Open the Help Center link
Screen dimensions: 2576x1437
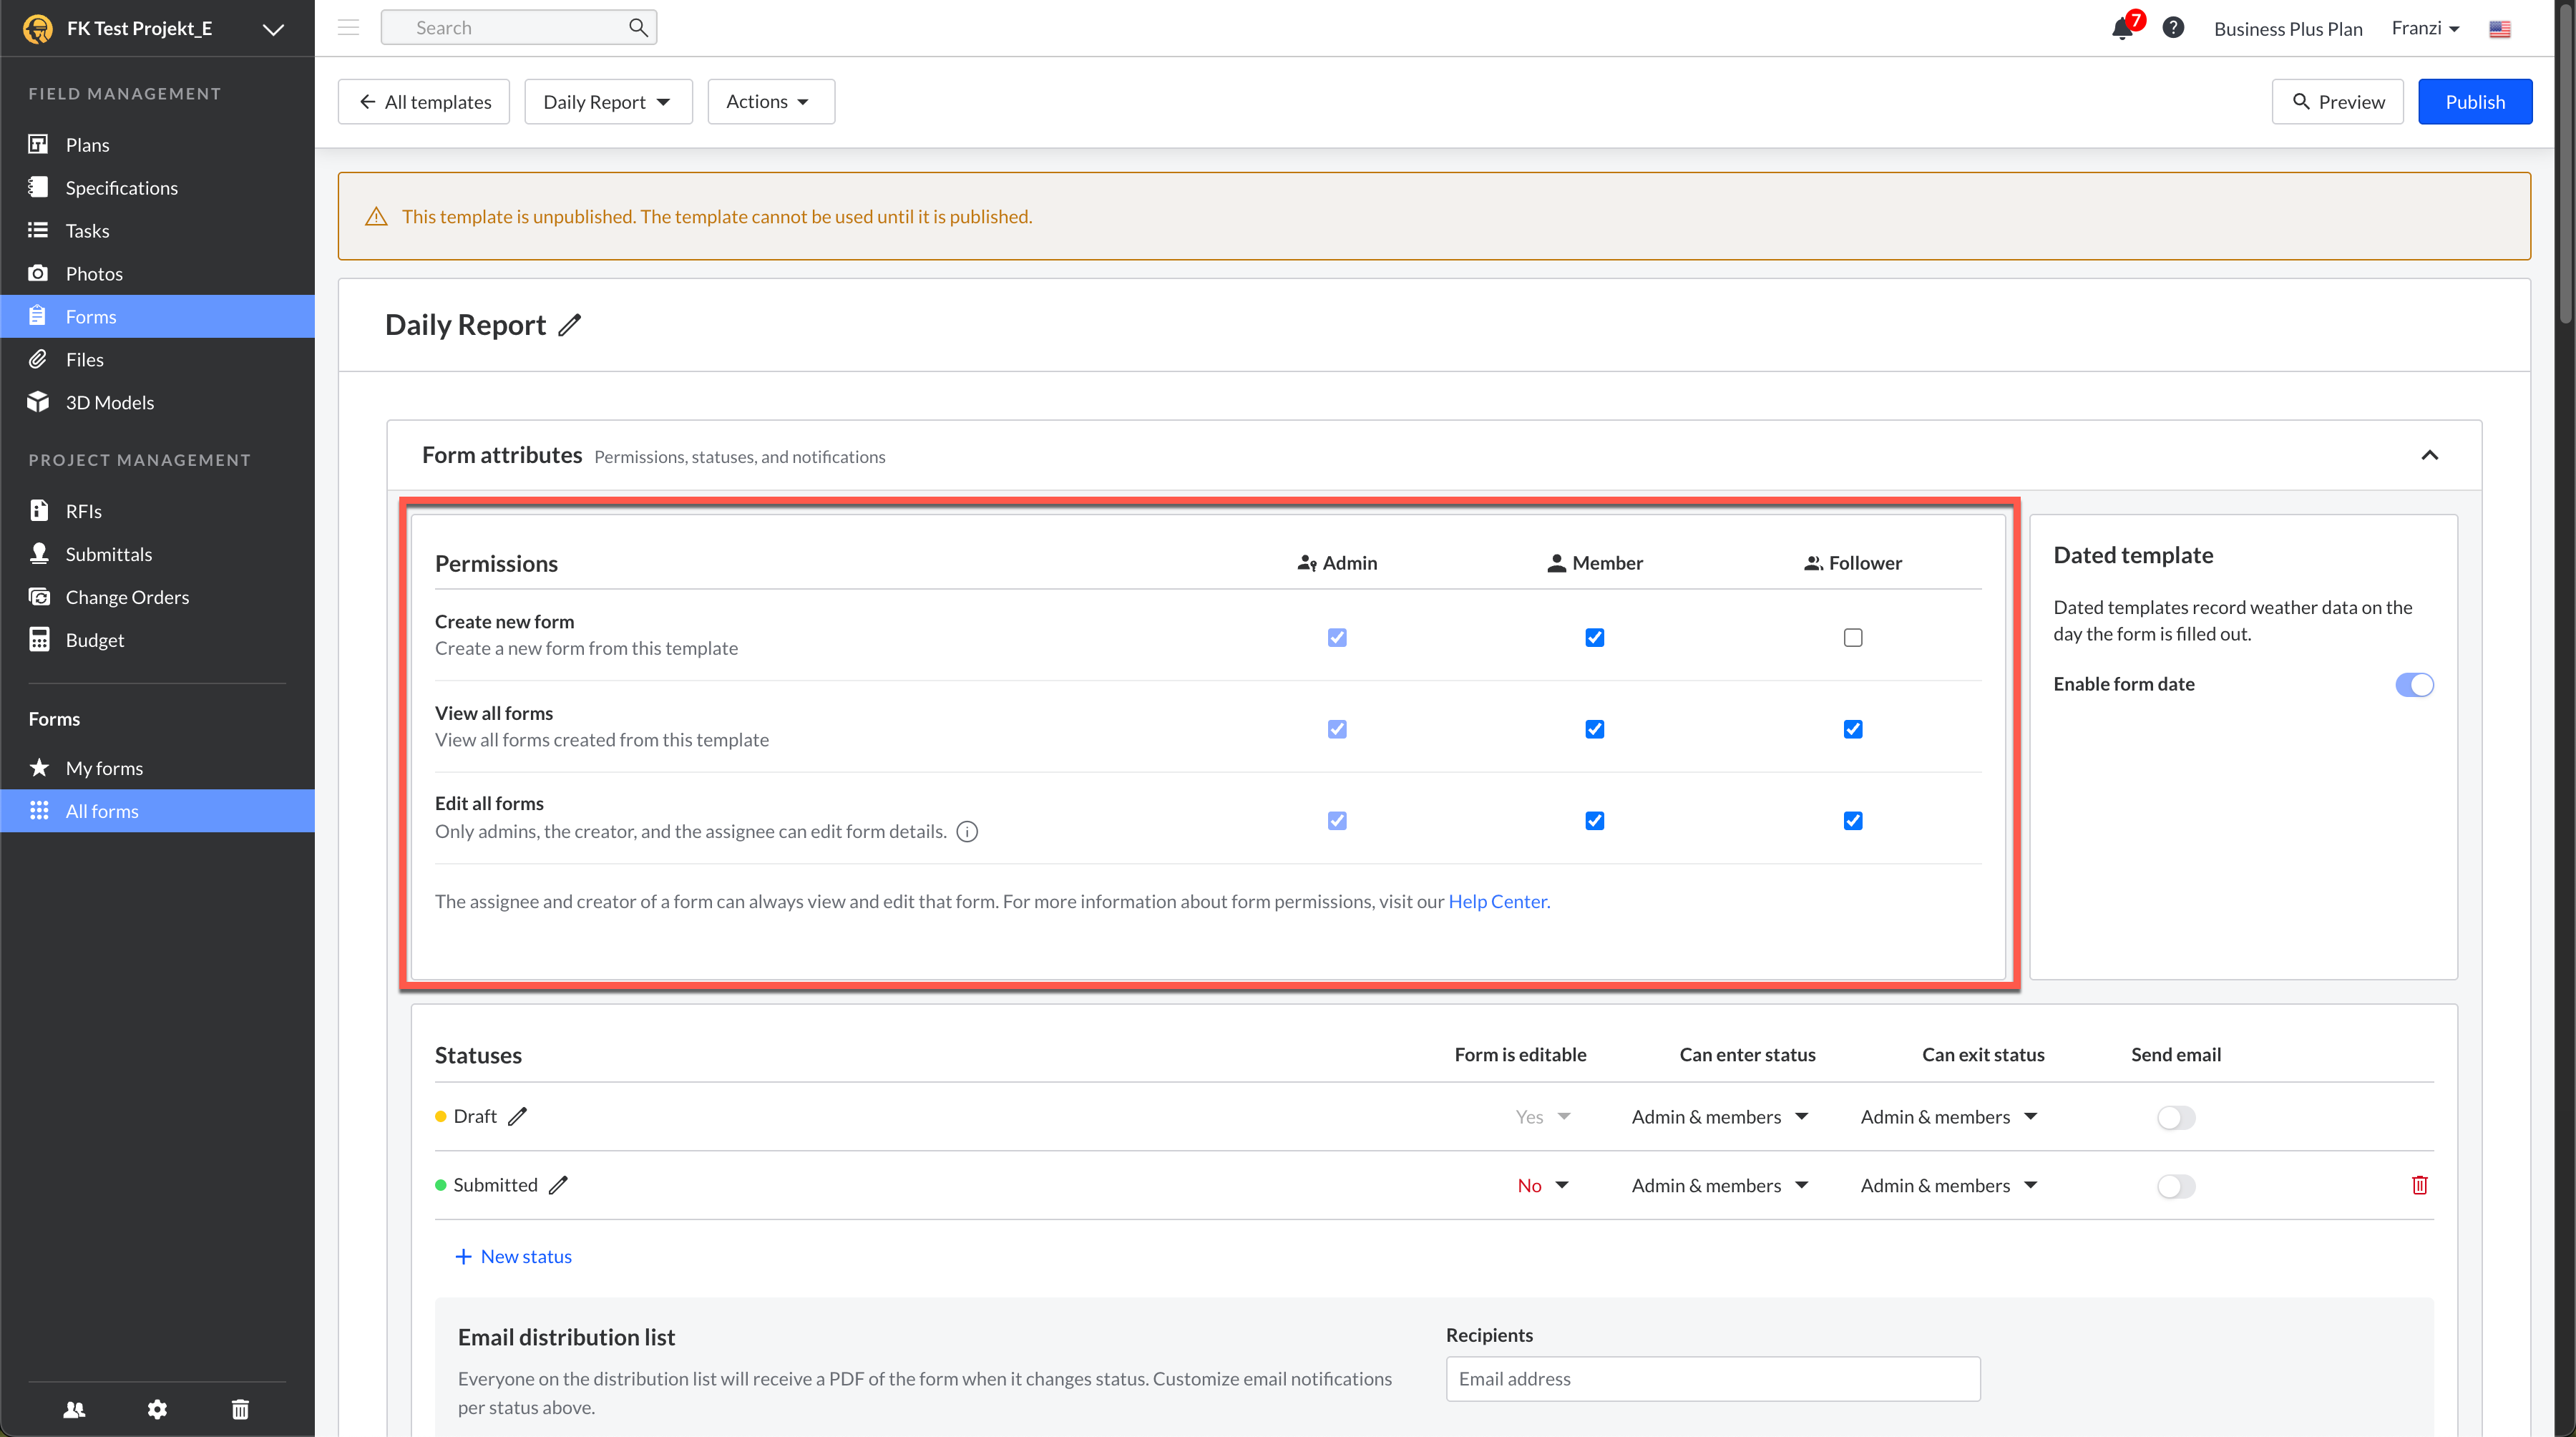[1498, 901]
